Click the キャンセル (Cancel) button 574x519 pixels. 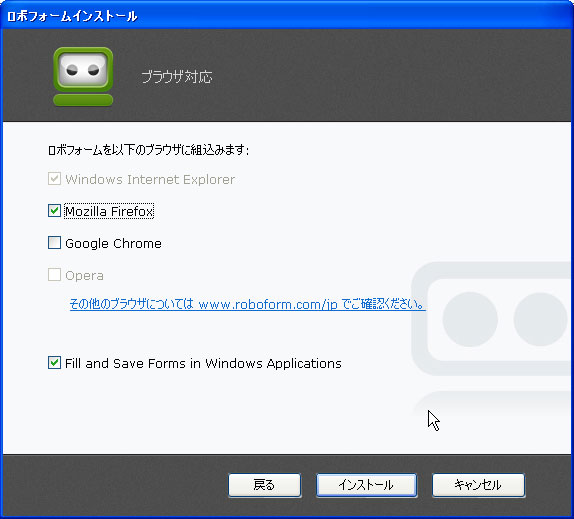coord(478,485)
